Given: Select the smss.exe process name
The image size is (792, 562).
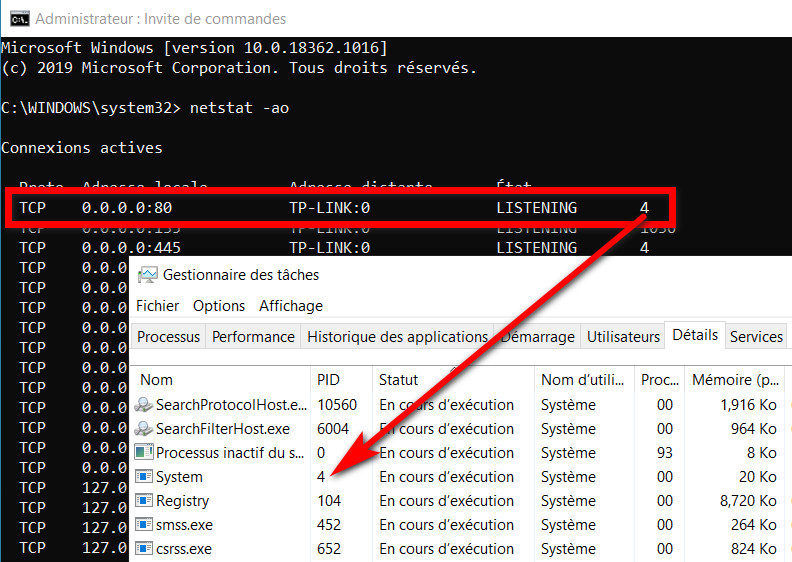Looking at the screenshot, I should pos(184,525).
